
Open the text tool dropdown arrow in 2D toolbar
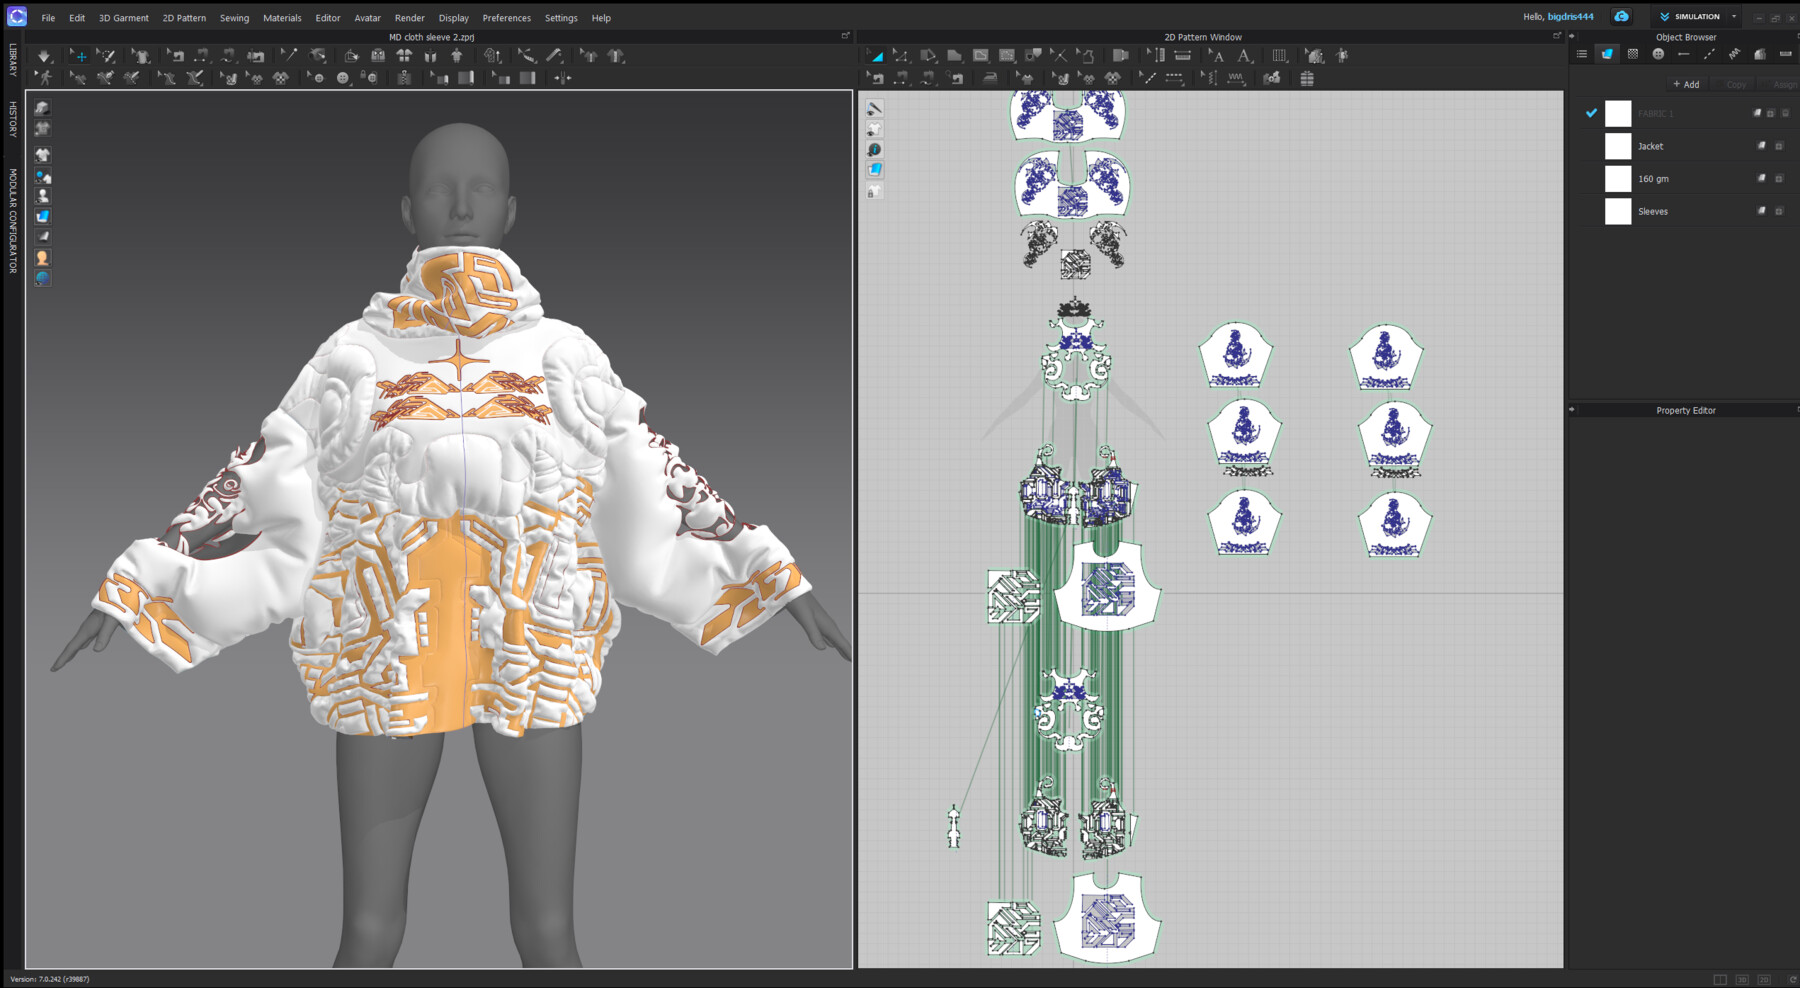(1251, 63)
